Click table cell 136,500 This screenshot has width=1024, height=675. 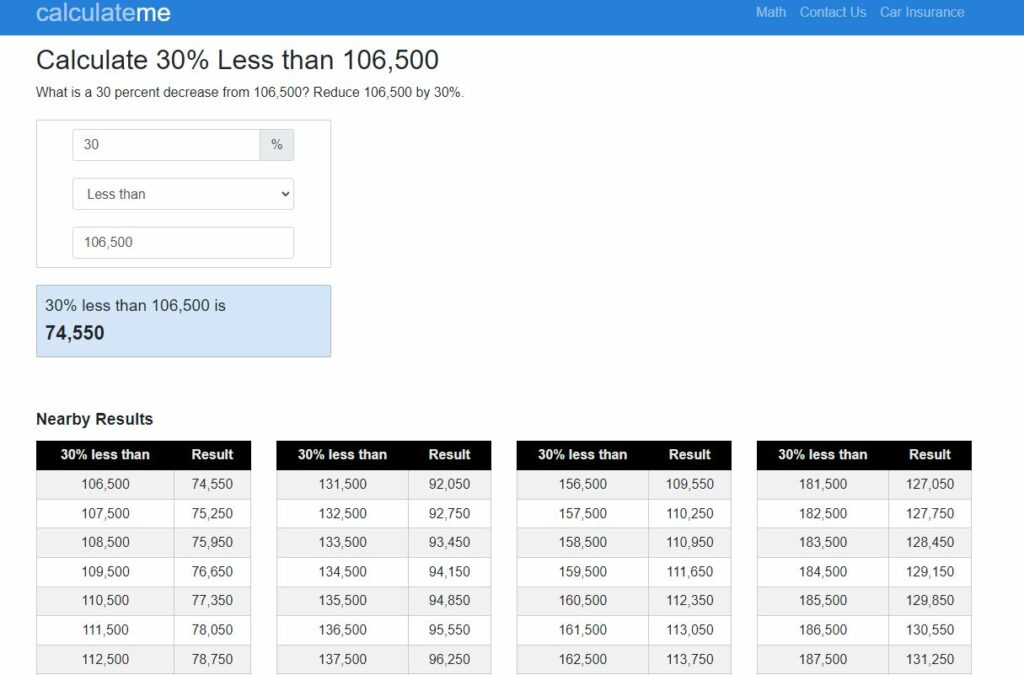point(342,630)
